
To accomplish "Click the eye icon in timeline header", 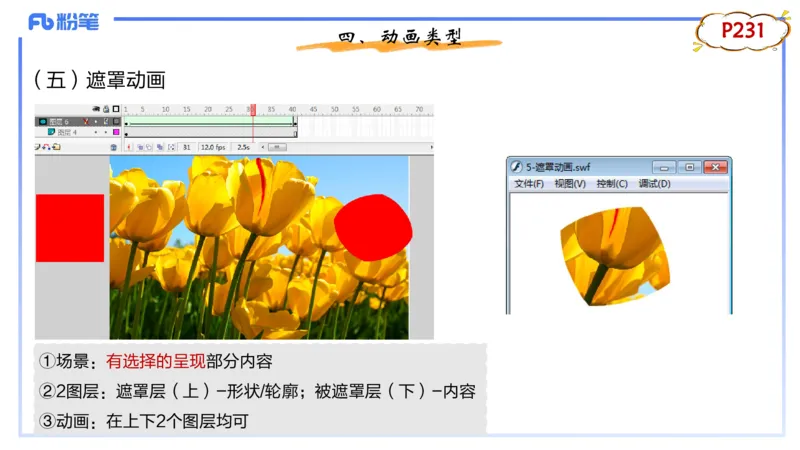I will coord(96,109).
